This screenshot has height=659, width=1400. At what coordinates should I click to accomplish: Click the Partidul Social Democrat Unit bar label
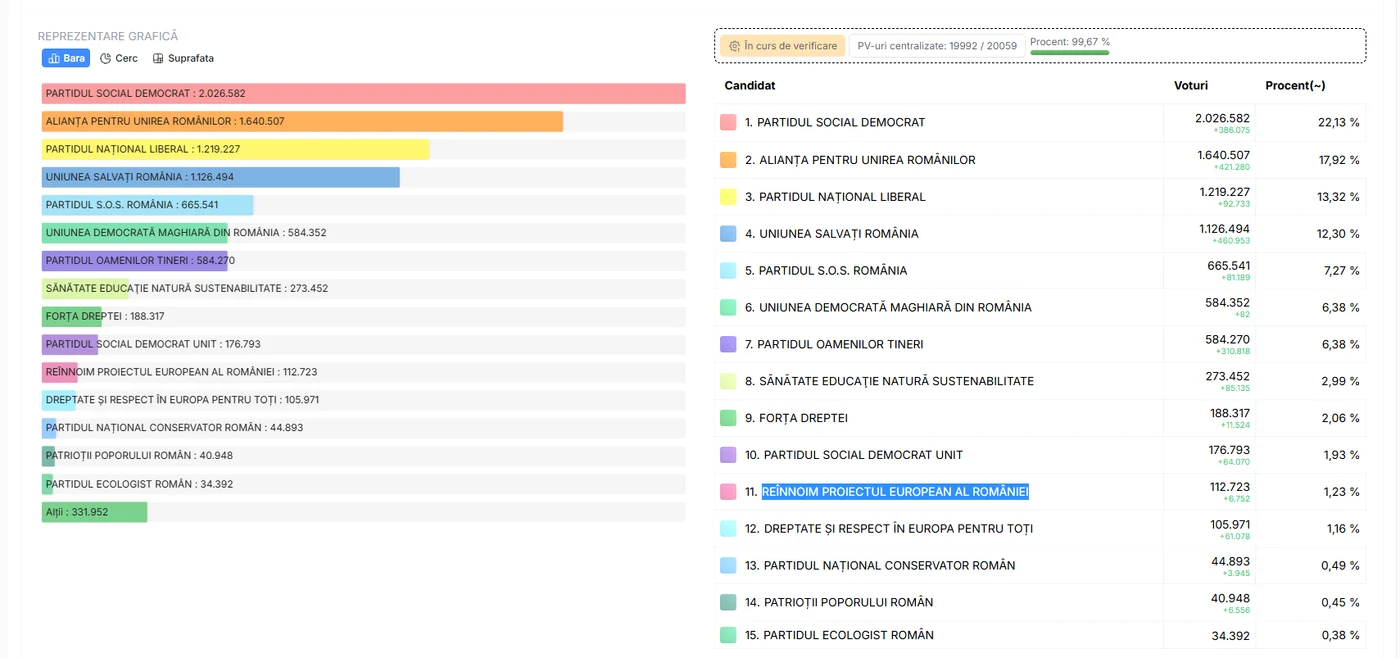[x=153, y=344]
